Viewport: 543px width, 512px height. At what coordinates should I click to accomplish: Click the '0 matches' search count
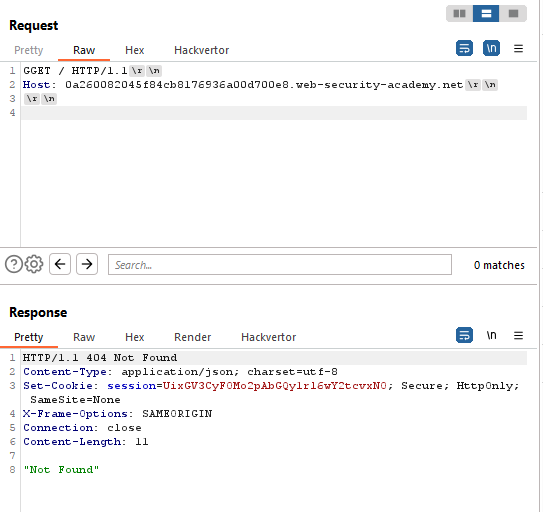click(499, 265)
